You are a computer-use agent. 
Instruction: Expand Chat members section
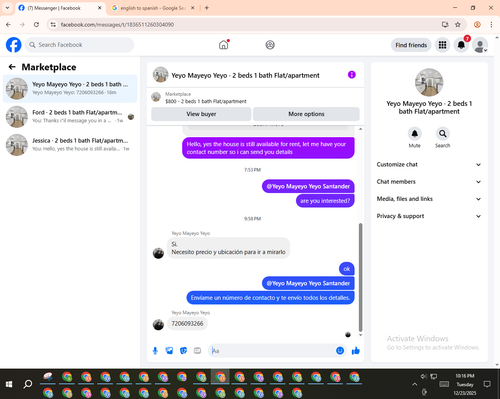click(429, 182)
